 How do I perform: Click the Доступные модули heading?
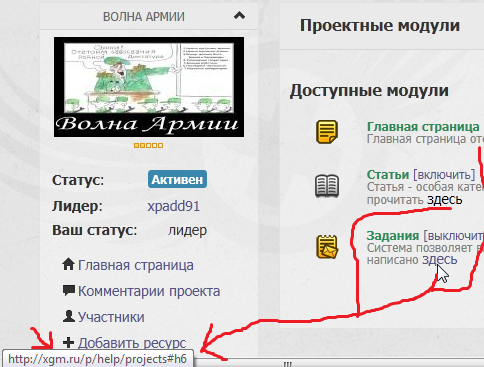coord(369,91)
